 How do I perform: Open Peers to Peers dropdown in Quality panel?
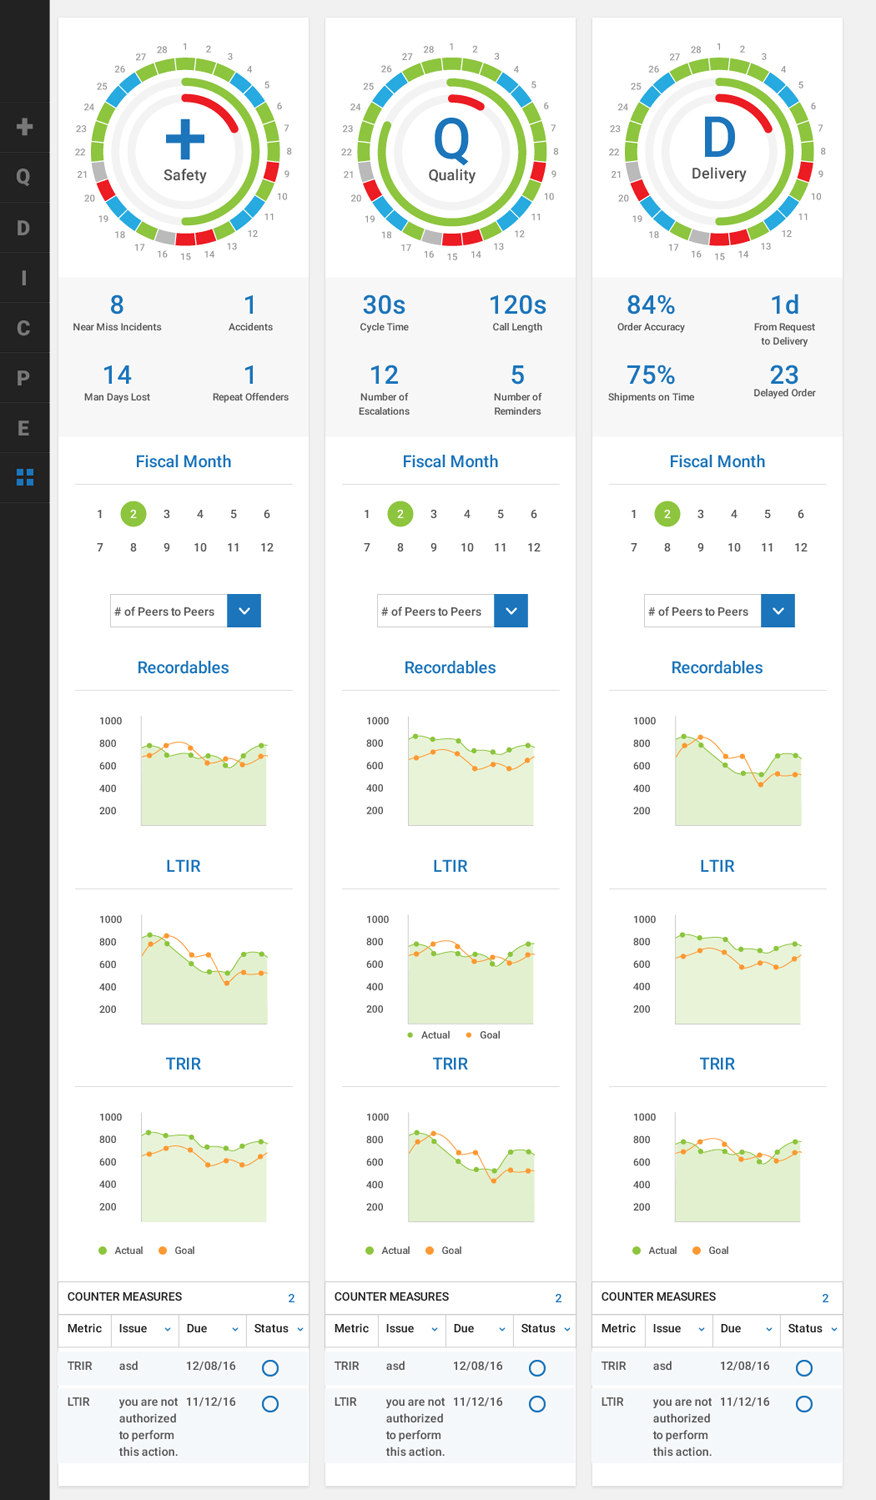(511, 611)
